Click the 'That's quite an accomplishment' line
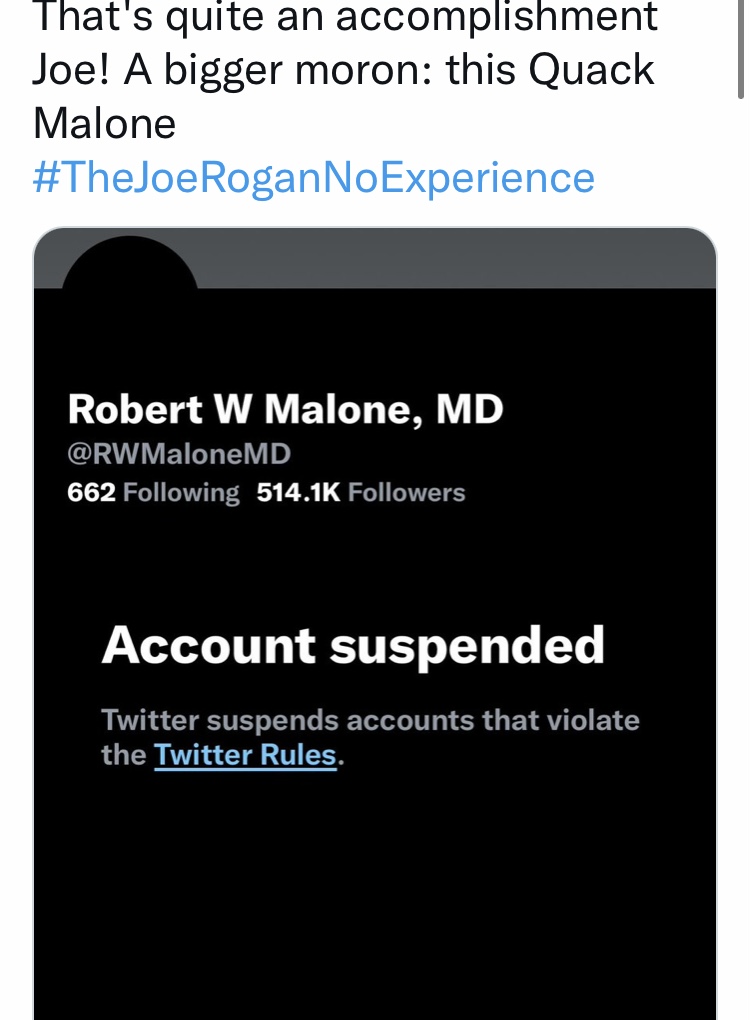Viewport: 750px width, 1020px height. [x=345, y=17]
